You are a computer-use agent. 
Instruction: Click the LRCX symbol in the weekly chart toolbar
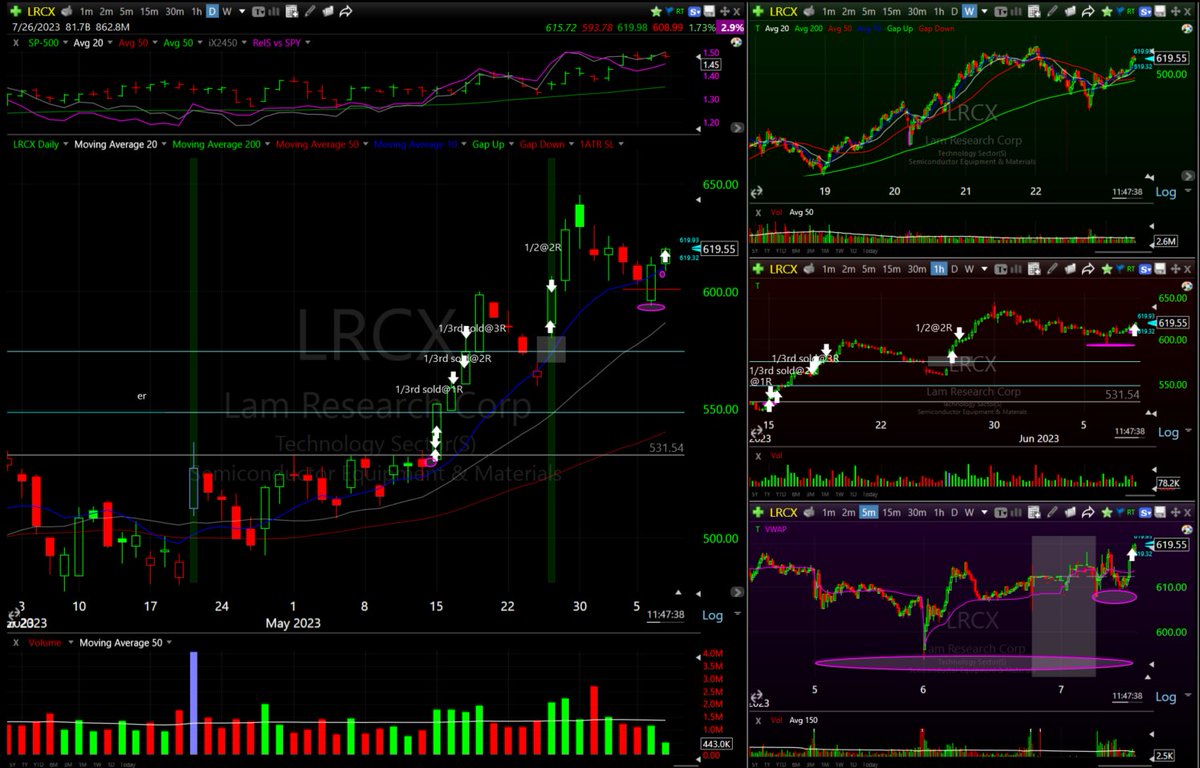tap(784, 12)
